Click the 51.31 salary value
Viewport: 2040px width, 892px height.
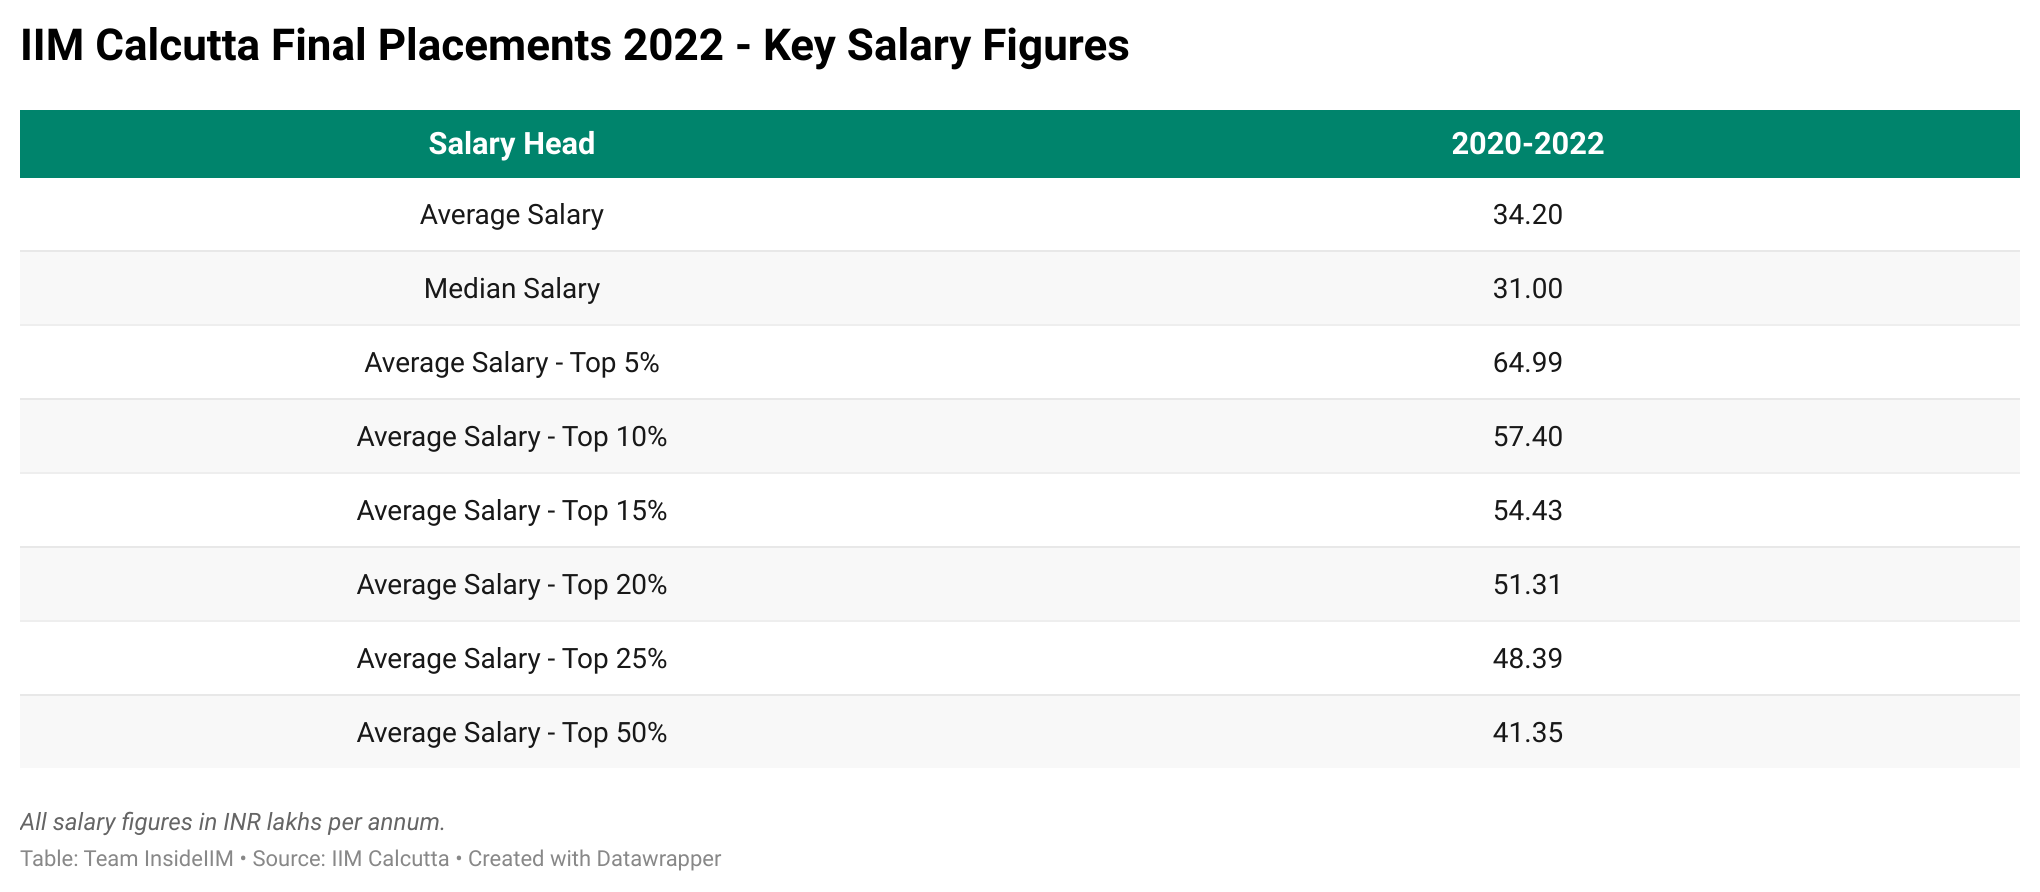pos(1527,585)
